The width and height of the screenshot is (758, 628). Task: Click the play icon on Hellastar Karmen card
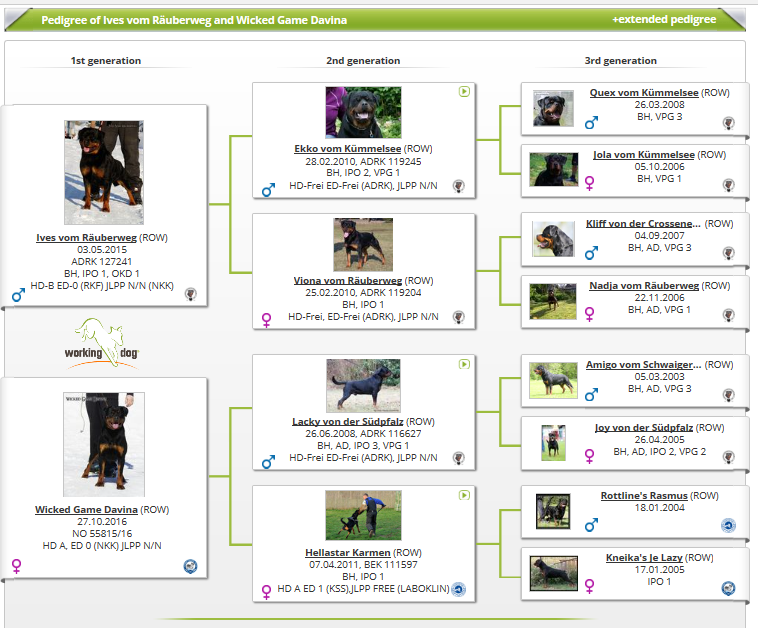(464, 495)
